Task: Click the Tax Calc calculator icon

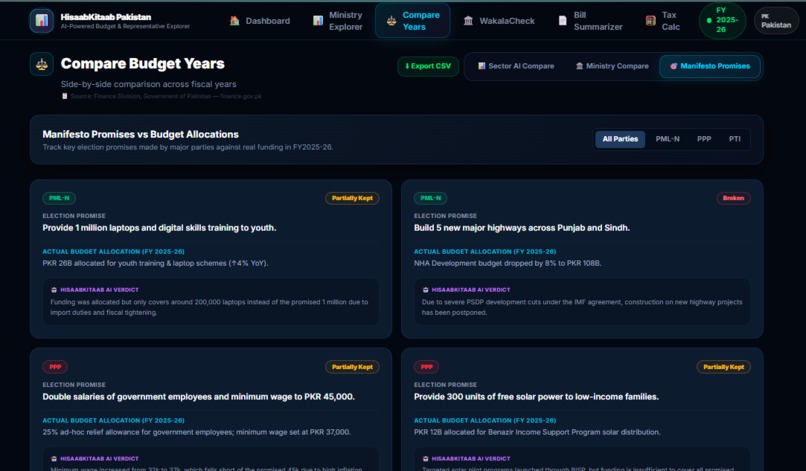Action: click(650, 21)
